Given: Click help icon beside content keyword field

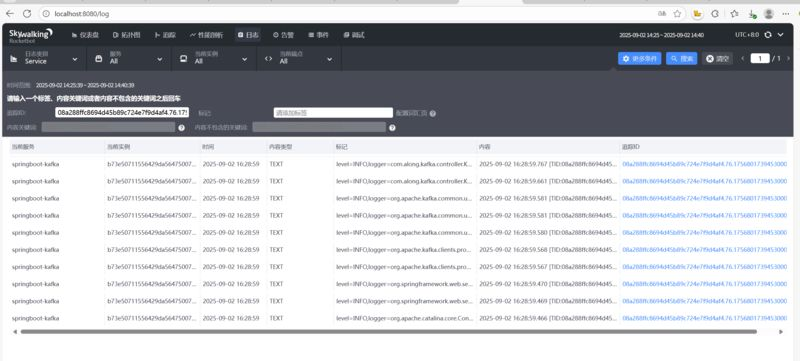Looking at the screenshot, I should click(x=182, y=127).
